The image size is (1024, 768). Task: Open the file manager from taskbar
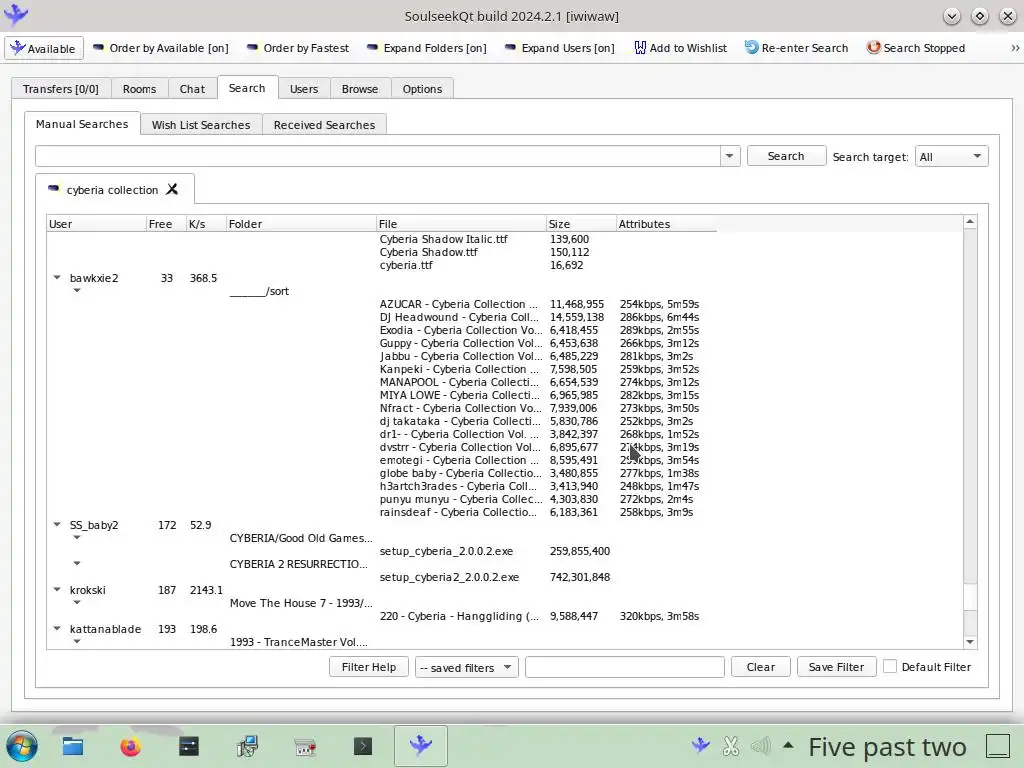coord(72,746)
